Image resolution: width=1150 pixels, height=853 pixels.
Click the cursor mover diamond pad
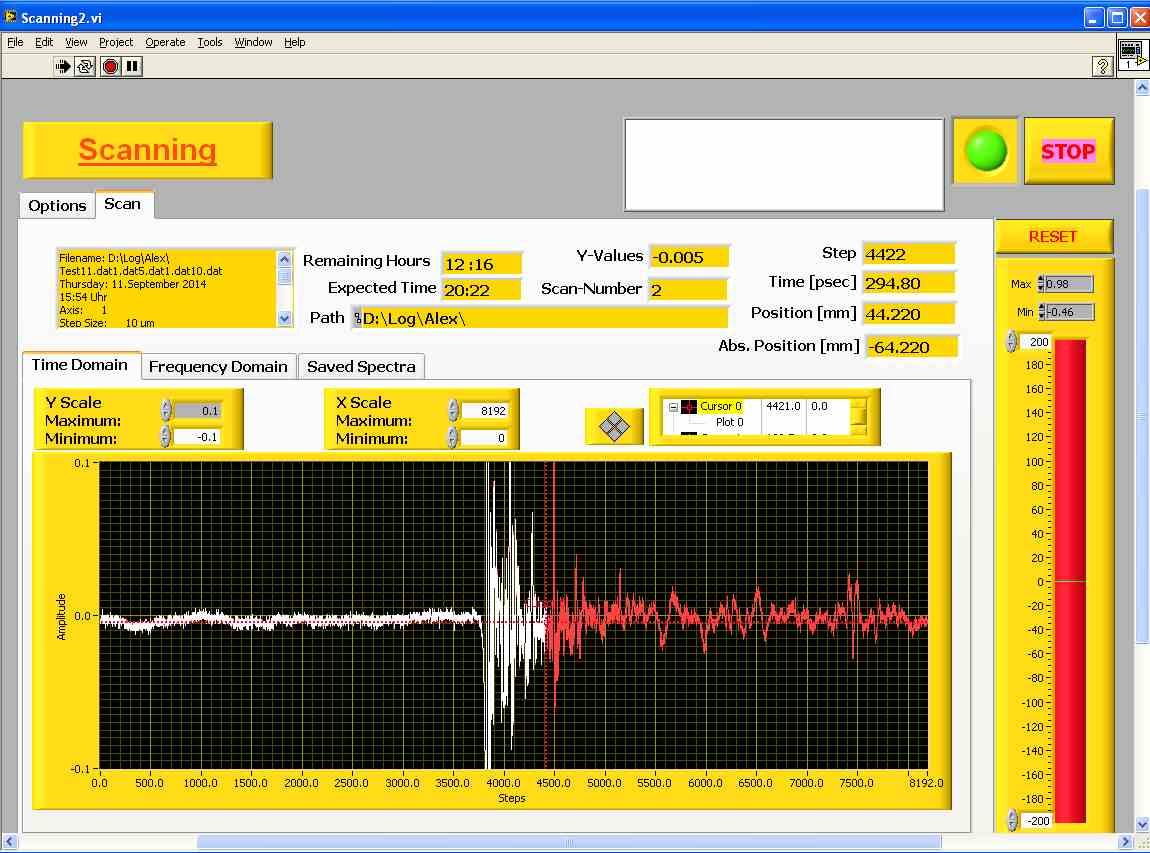[x=613, y=426]
